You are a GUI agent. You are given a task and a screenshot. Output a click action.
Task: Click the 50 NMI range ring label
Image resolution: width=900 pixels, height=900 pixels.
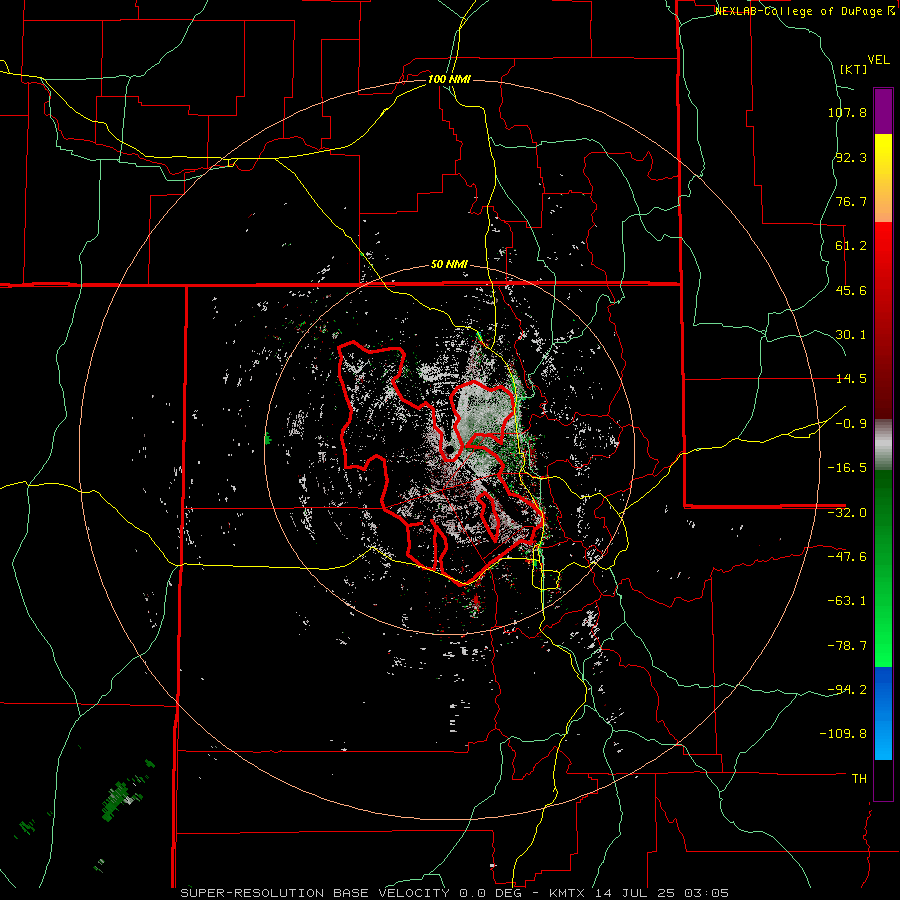pyautogui.click(x=449, y=265)
